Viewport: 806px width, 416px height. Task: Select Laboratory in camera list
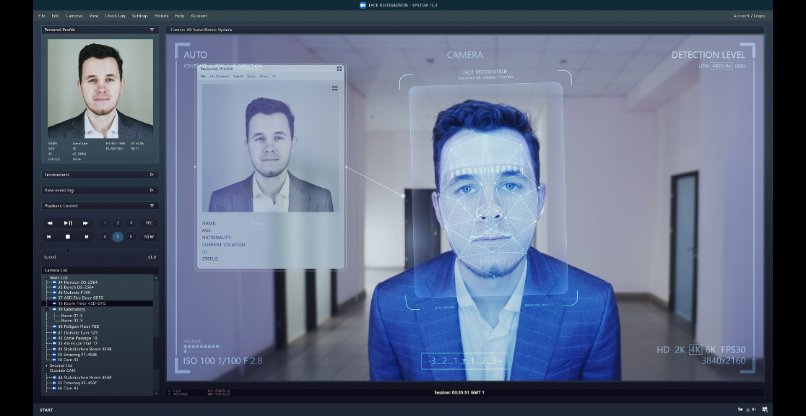tap(72, 309)
